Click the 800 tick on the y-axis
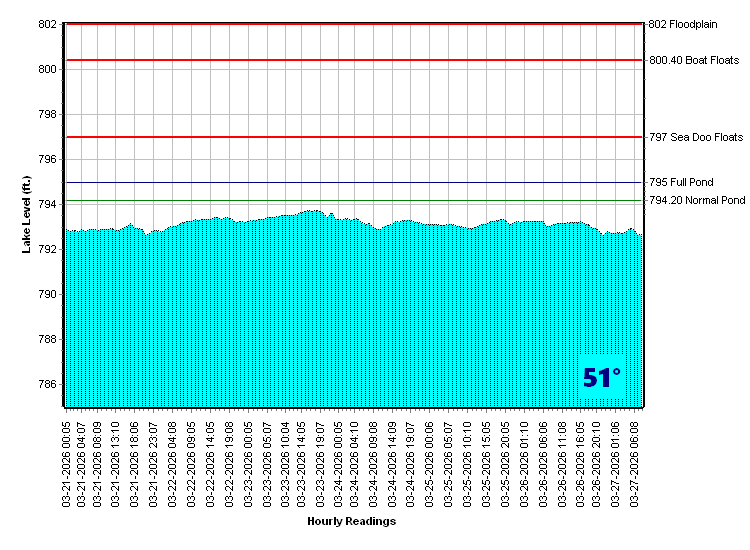 48,69
